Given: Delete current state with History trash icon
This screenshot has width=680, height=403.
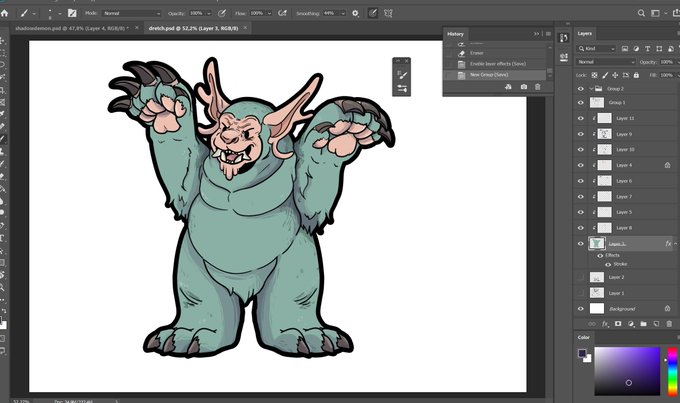Looking at the screenshot, I should pyautogui.click(x=537, y=87).
